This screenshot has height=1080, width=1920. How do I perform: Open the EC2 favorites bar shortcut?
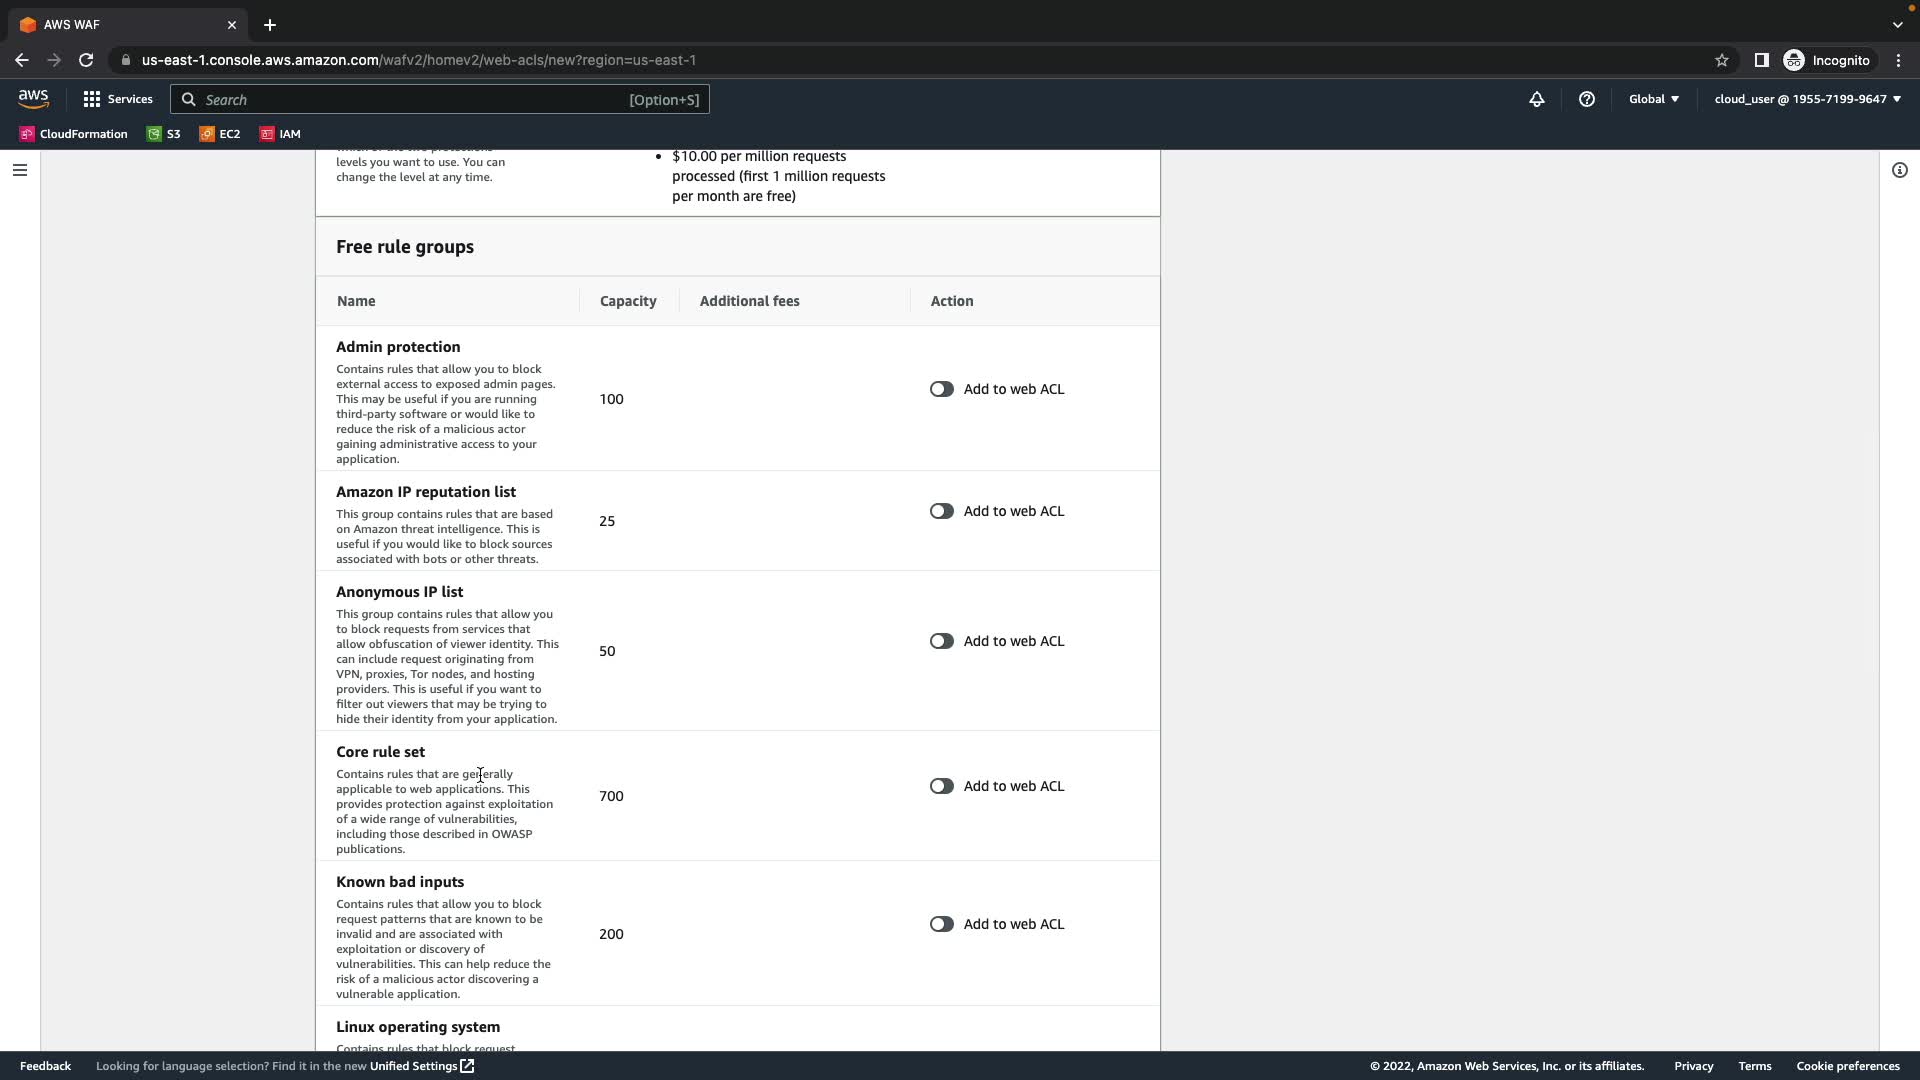point(220,134)
